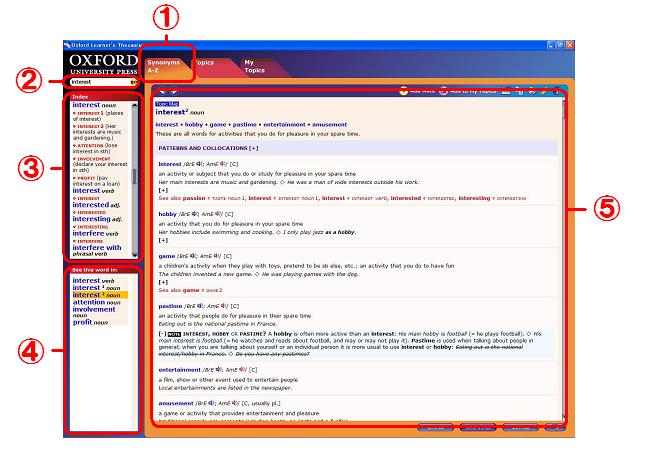Viewport: 650px width, 460px height.
Task: Click the hobby link in synonym list
Action: 194,125
